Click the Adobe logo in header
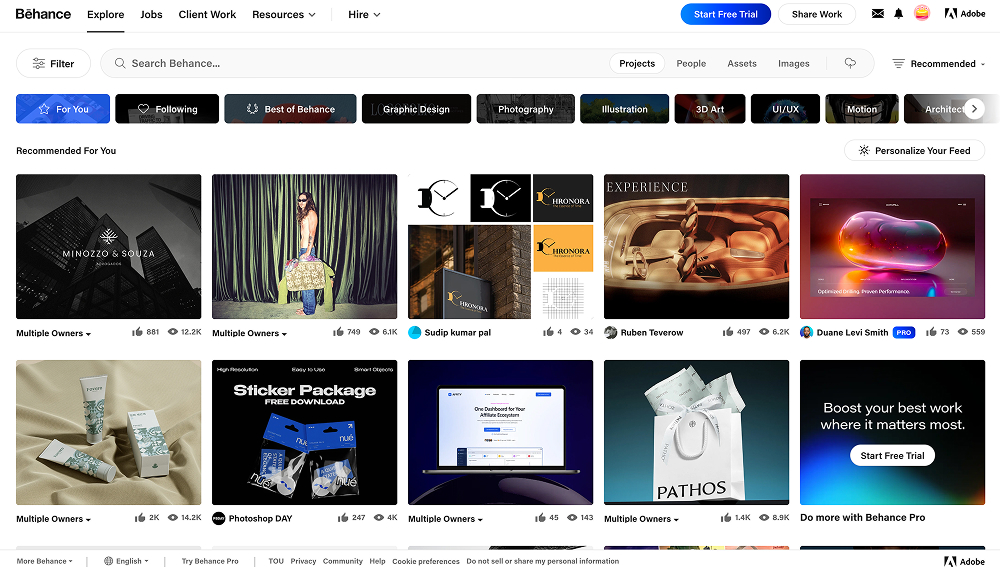This screenshot has width=1000, height=568. [x=964, y=13]
